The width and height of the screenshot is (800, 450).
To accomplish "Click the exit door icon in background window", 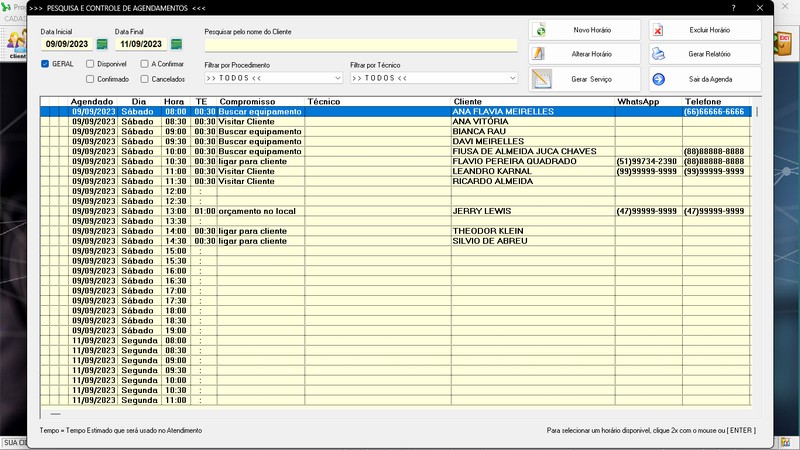I will pyautogui.click(x=783, y=43).
